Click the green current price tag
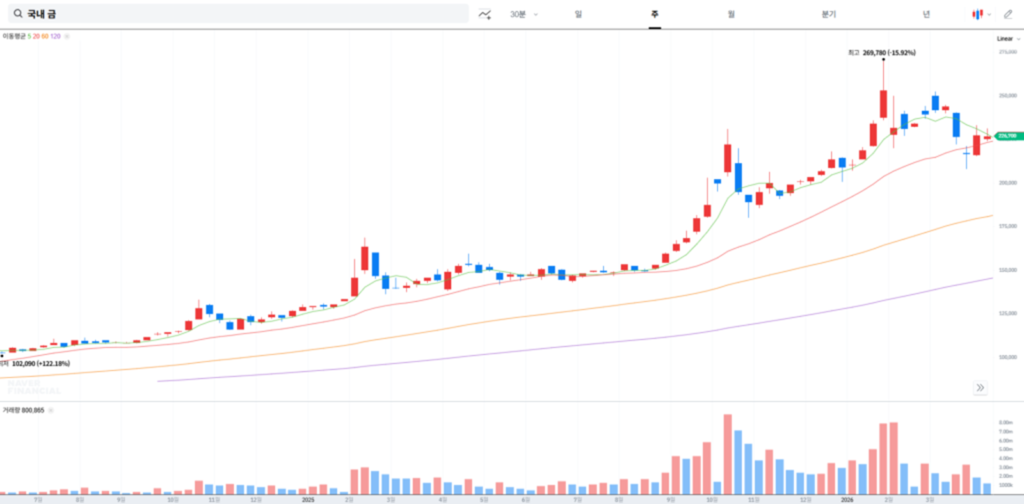The width and height of the screenshot is (1024, 504). (1007, 136)
